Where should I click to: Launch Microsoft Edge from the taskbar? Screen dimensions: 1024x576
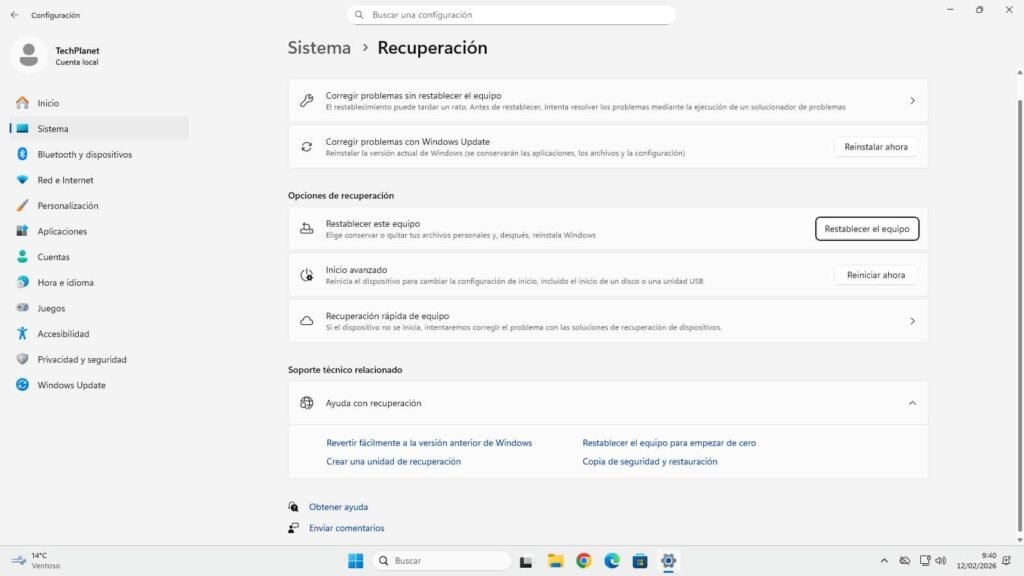click(612, 561)
